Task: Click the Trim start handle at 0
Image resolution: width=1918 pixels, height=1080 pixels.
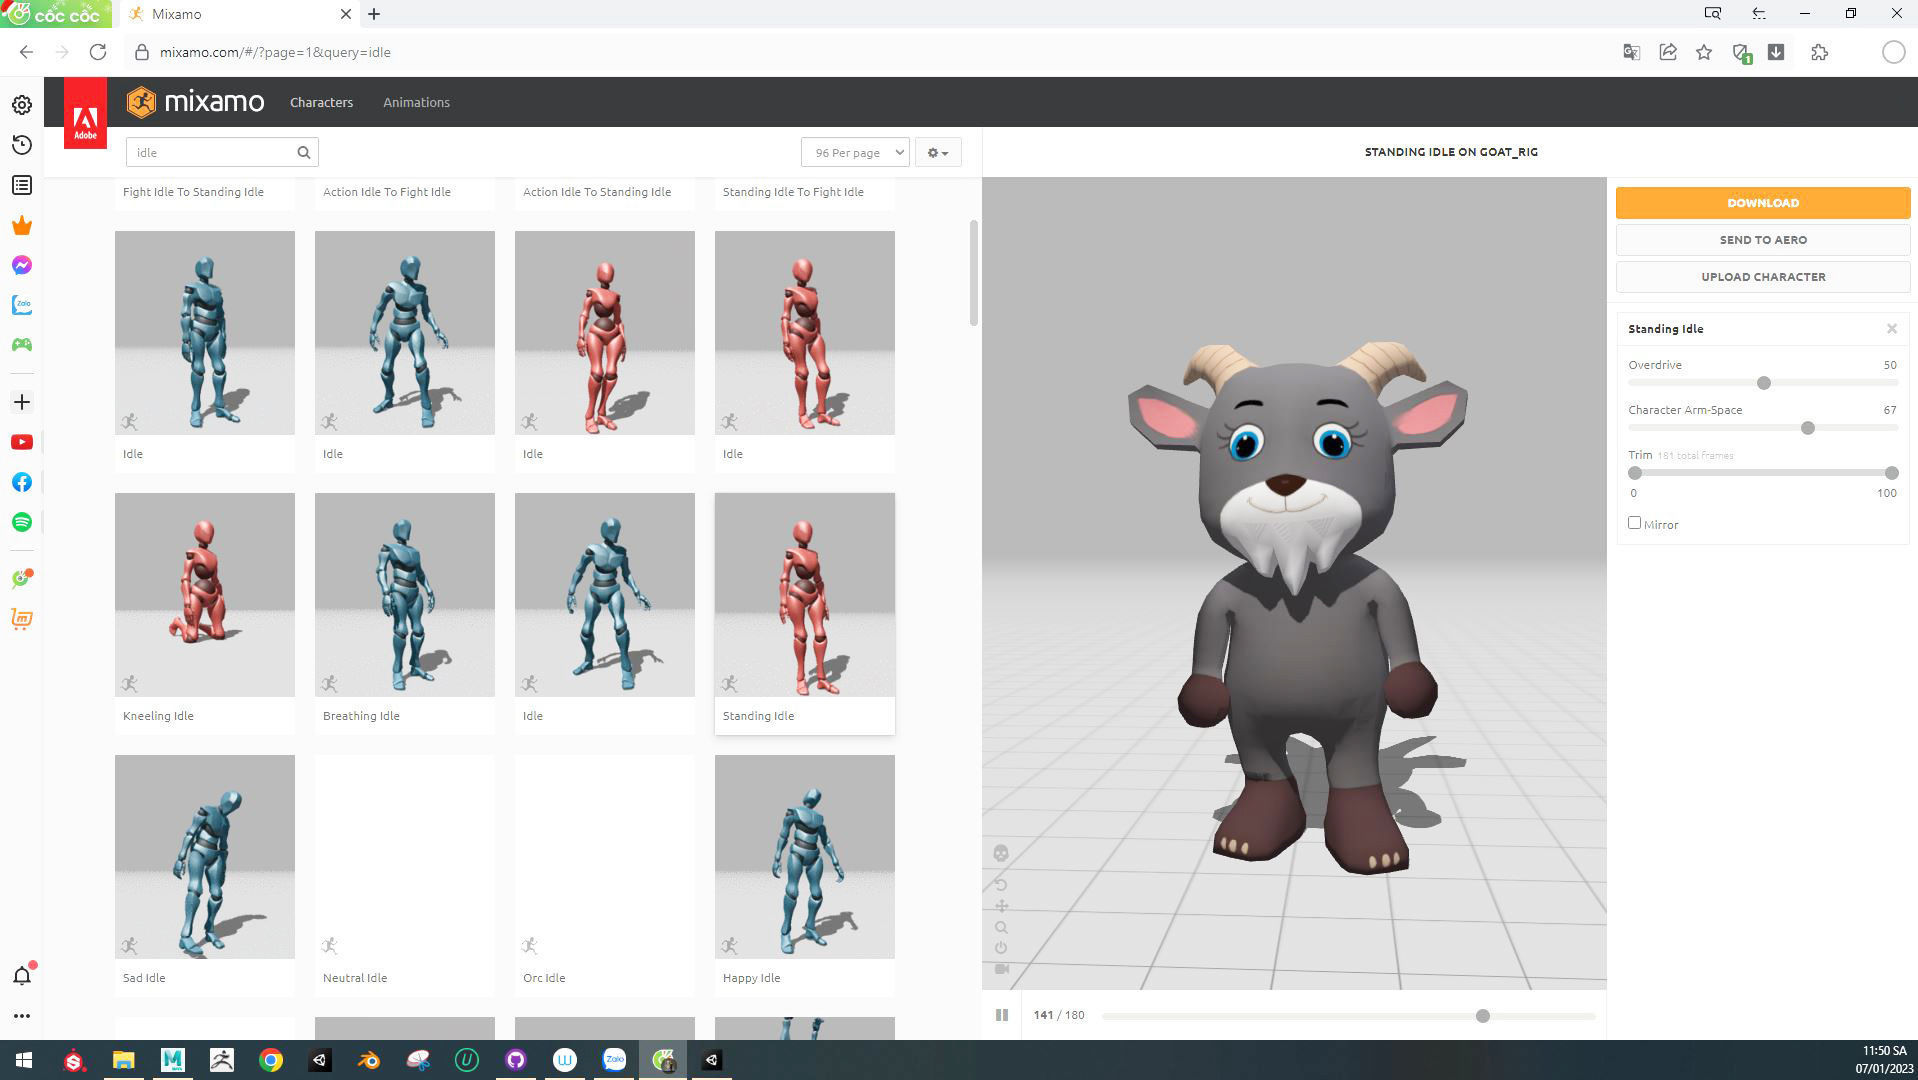Action: point(1635,473)
